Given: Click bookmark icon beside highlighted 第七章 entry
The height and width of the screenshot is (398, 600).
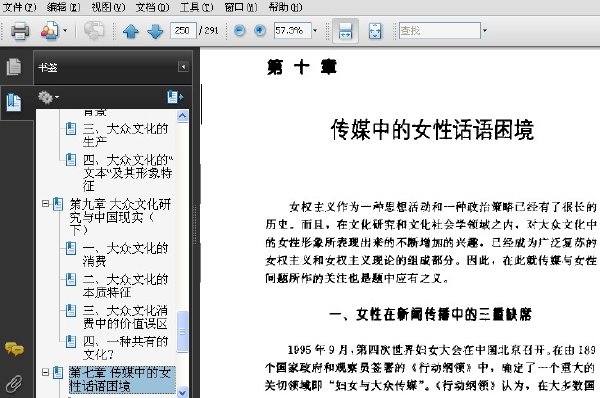Looking at the screenshot, I should coord(58,372).
